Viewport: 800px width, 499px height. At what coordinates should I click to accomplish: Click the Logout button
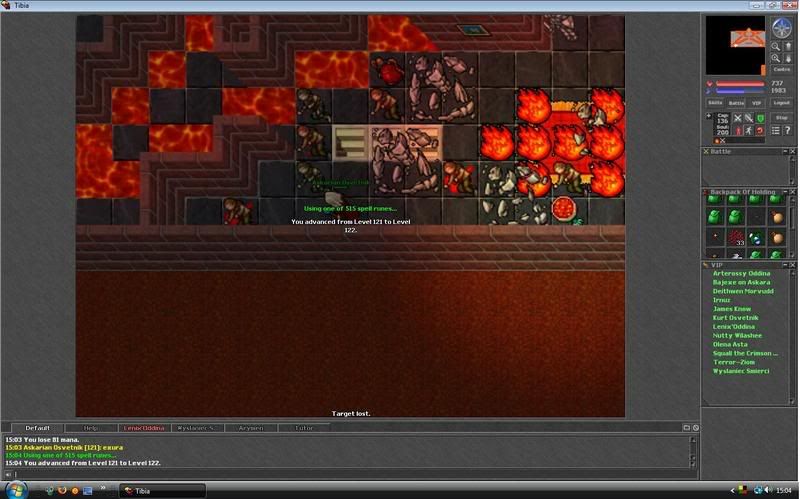[782, 103]
